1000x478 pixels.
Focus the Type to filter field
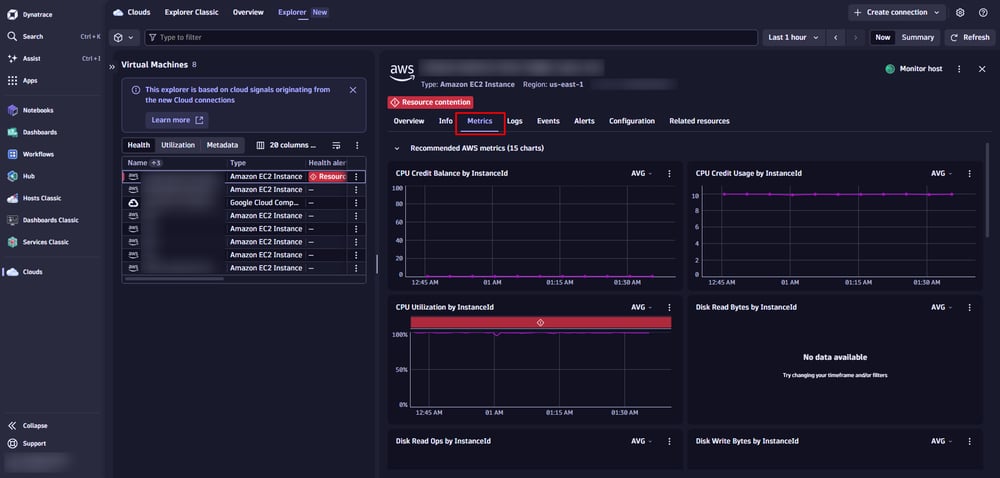pos(452,38)
